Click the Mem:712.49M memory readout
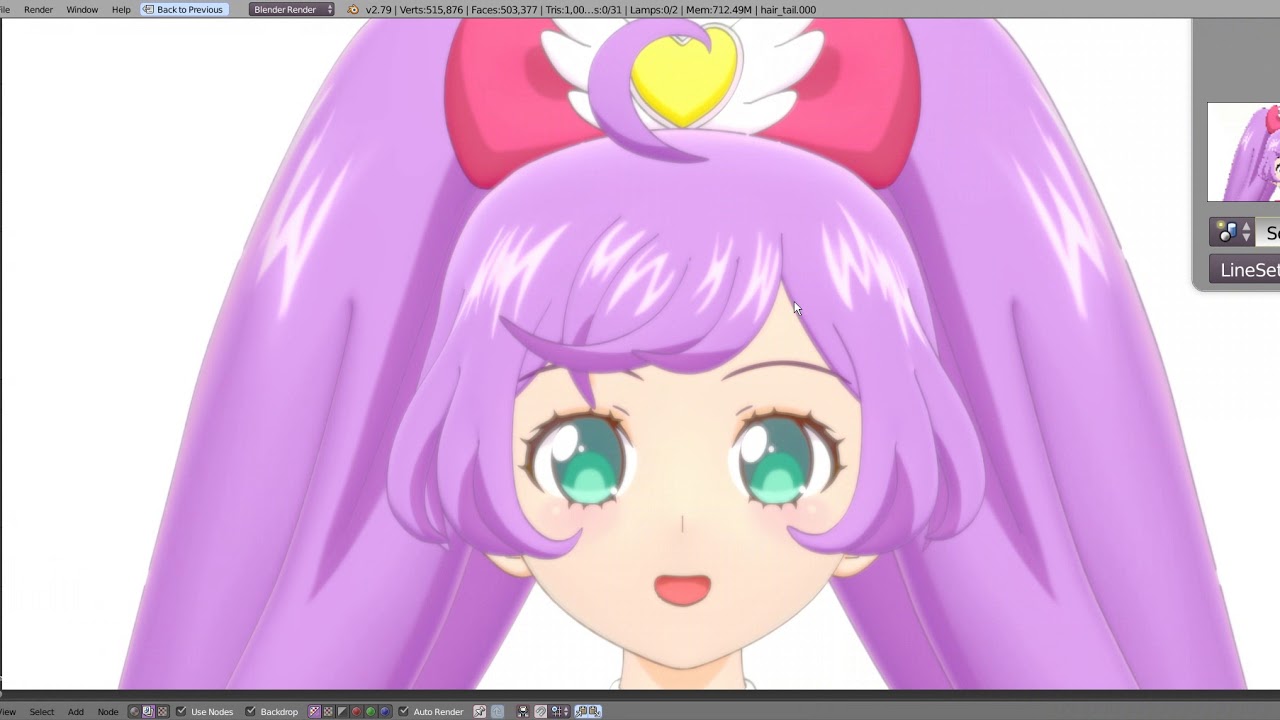Image resolution: width=1280 pixels, height=720 pixels. pos(719,10)
